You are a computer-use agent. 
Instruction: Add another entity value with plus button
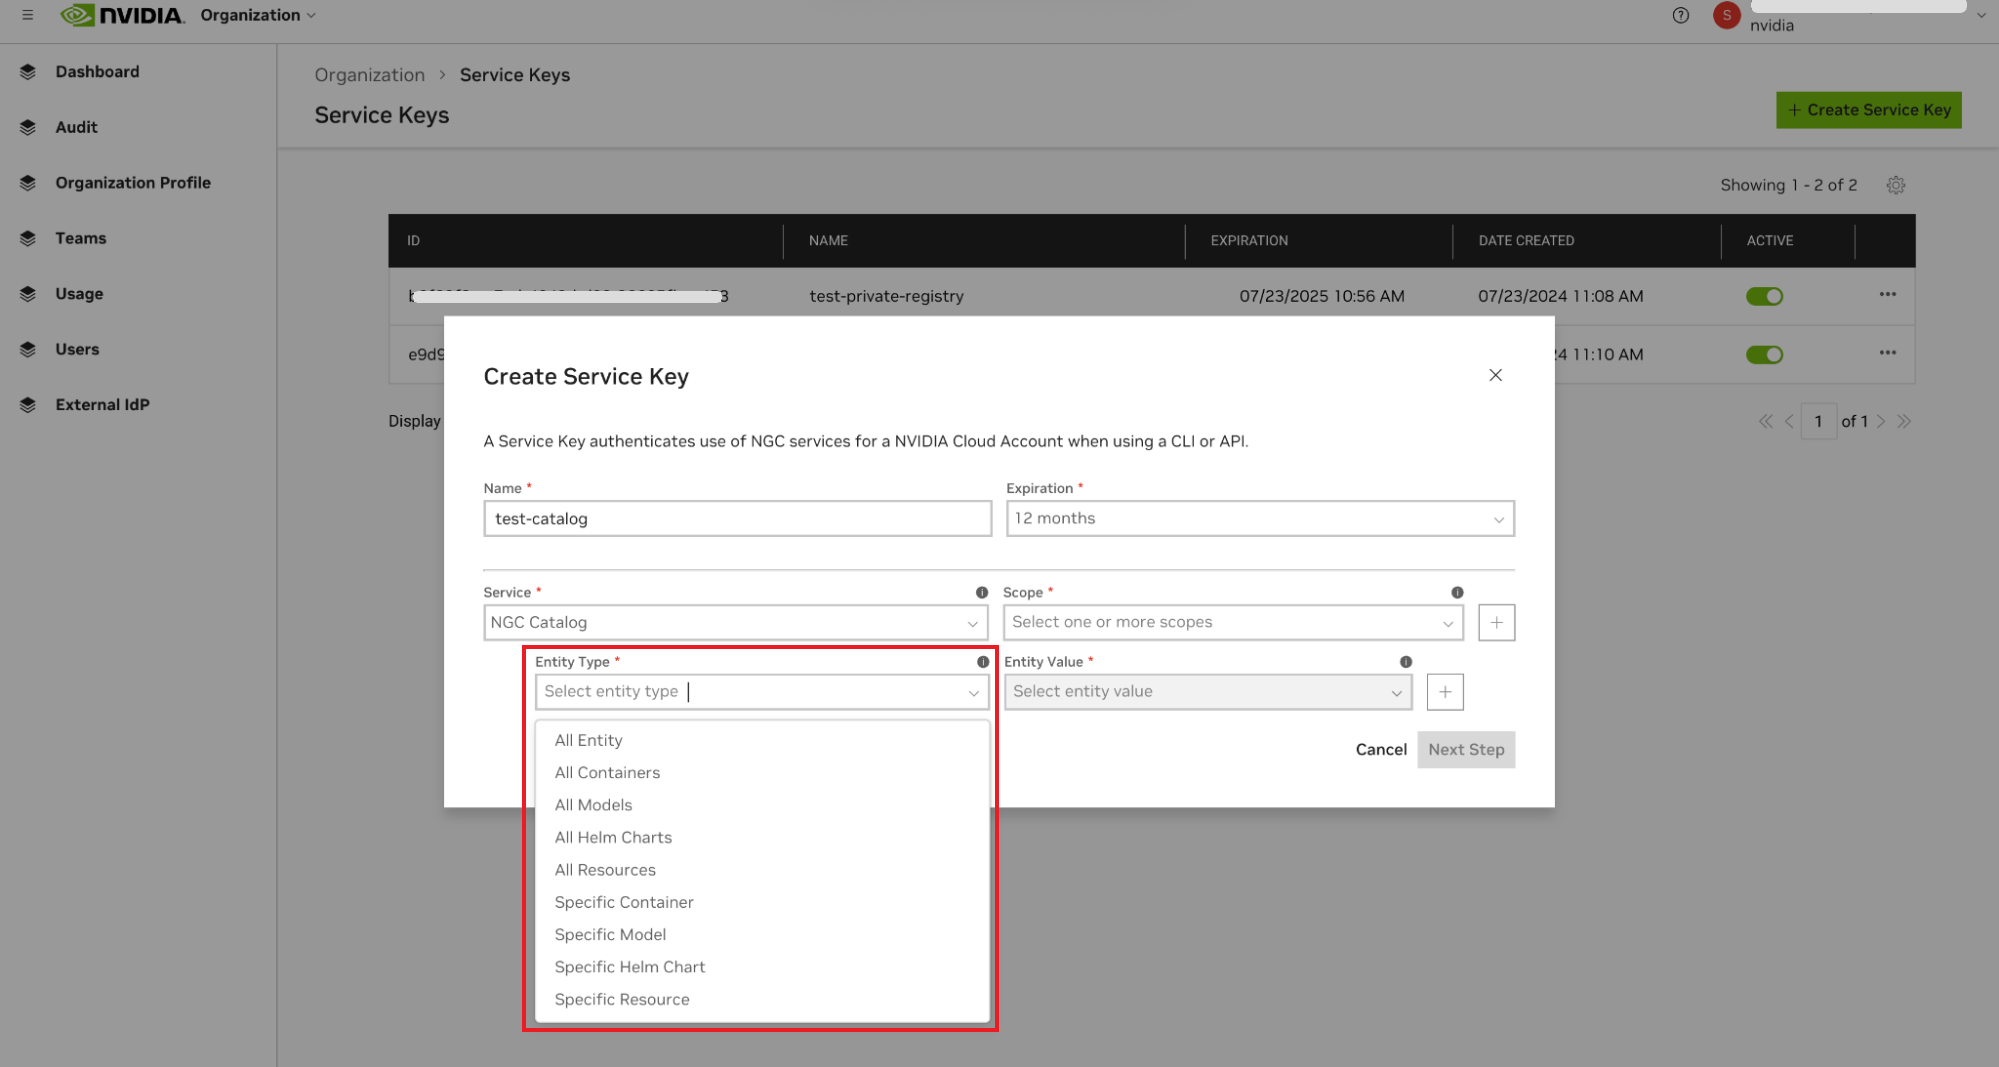(1445, 692)
